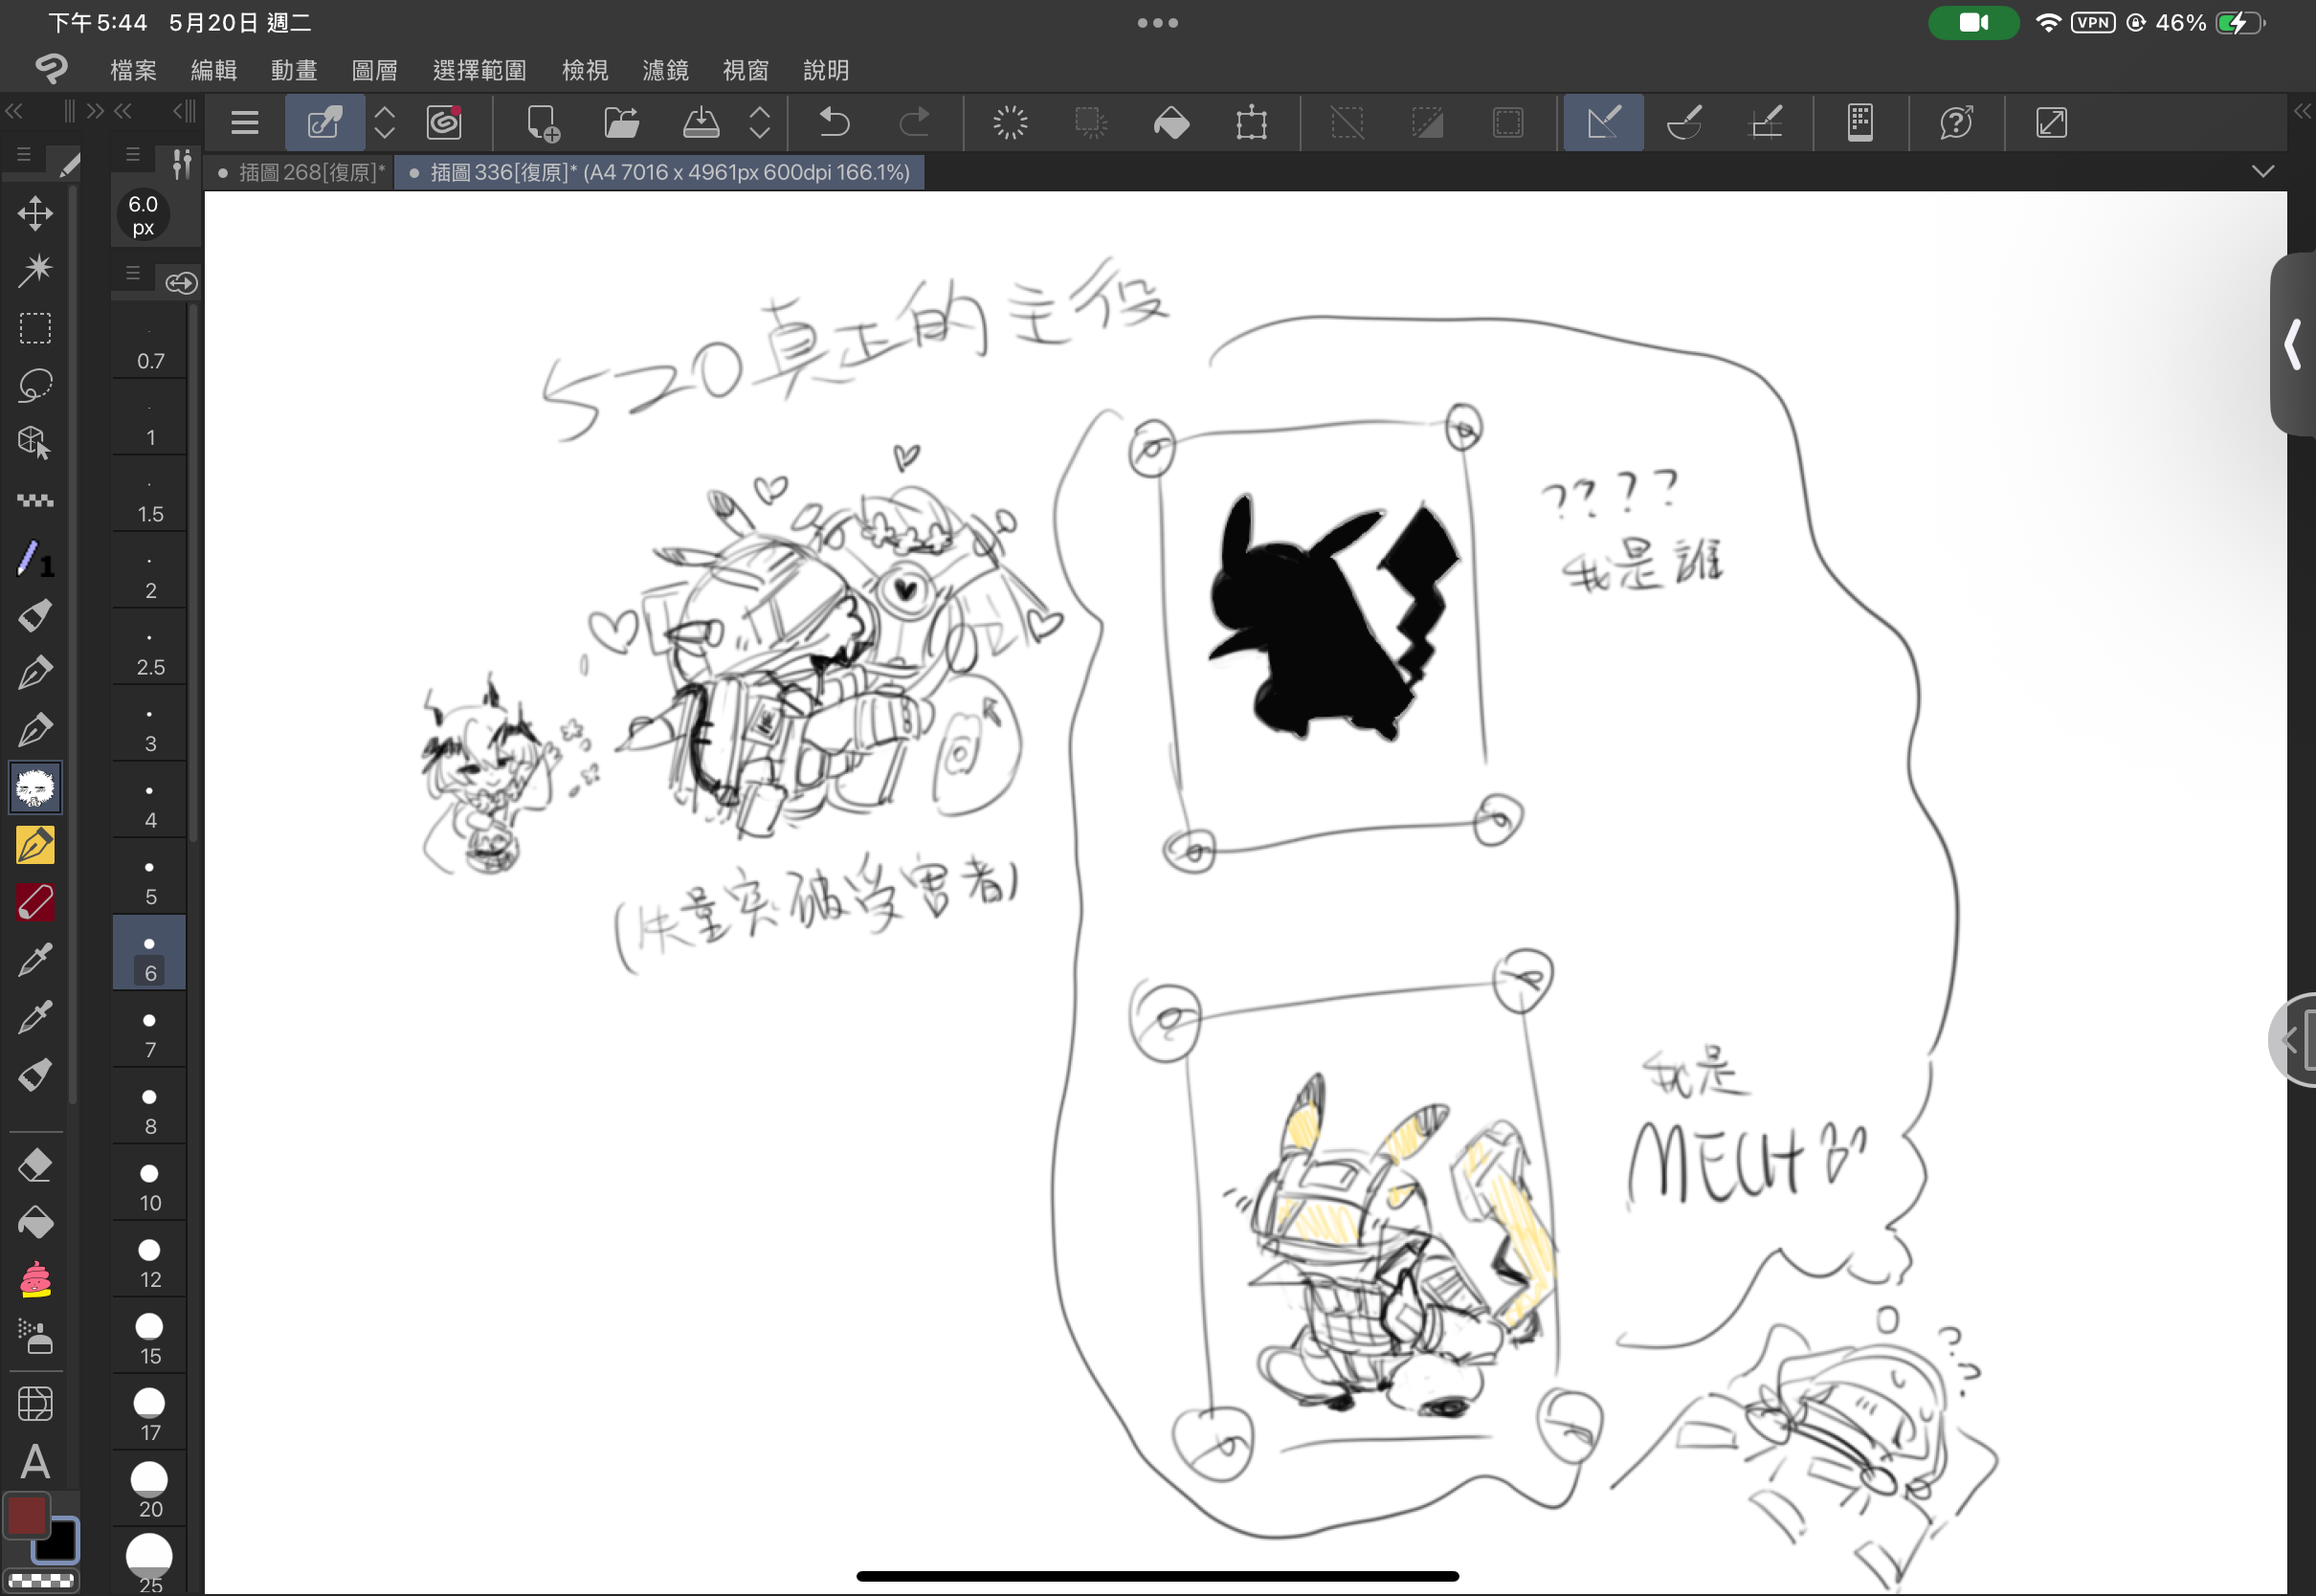Screen dimensions: 2316x1596
Task: Open the command bar hamburger menu button
Action: click(244, 123)
